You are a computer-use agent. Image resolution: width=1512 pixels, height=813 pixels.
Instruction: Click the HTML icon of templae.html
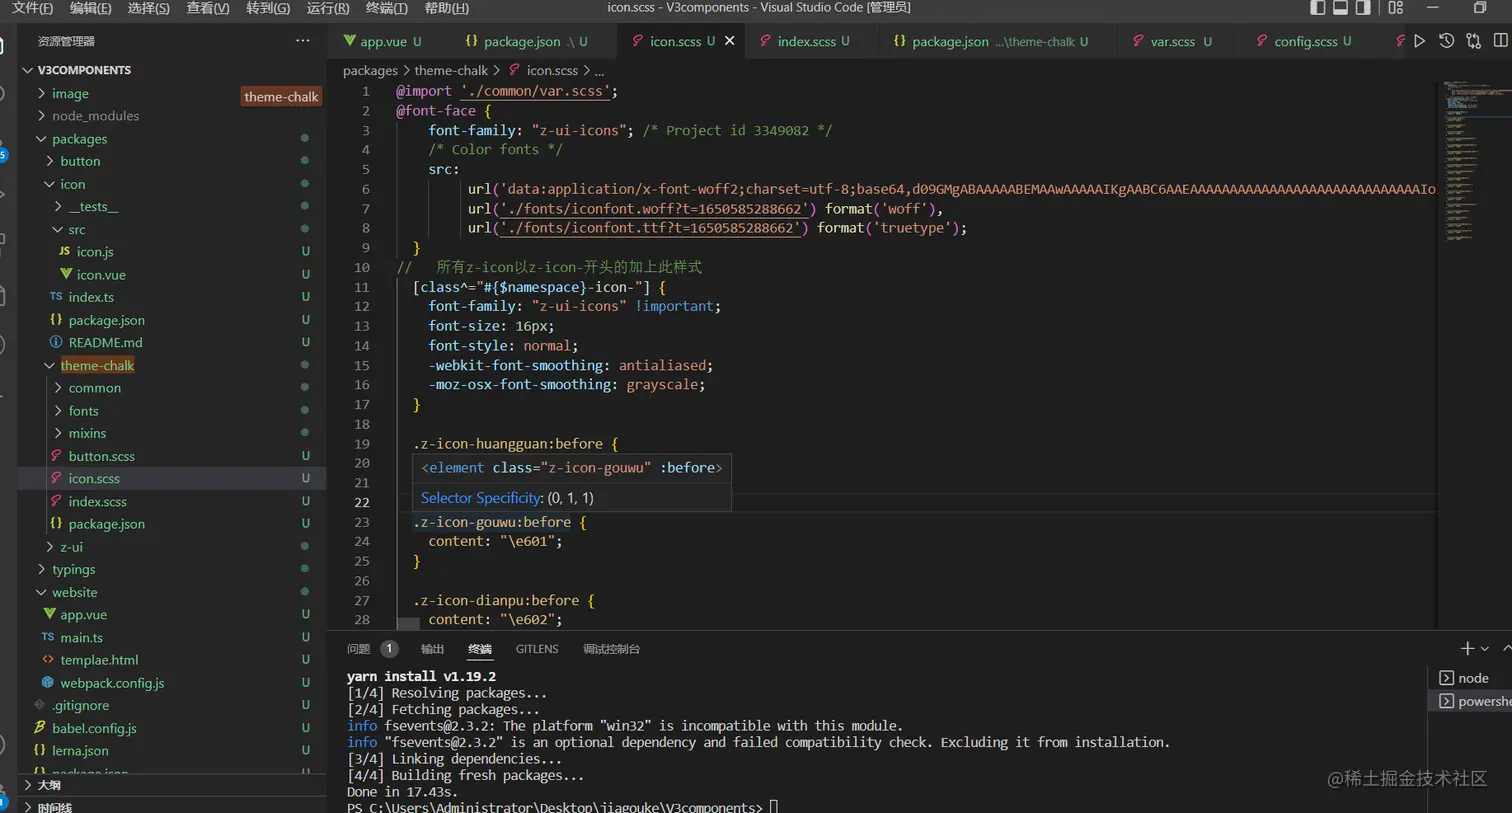(48, 659)
